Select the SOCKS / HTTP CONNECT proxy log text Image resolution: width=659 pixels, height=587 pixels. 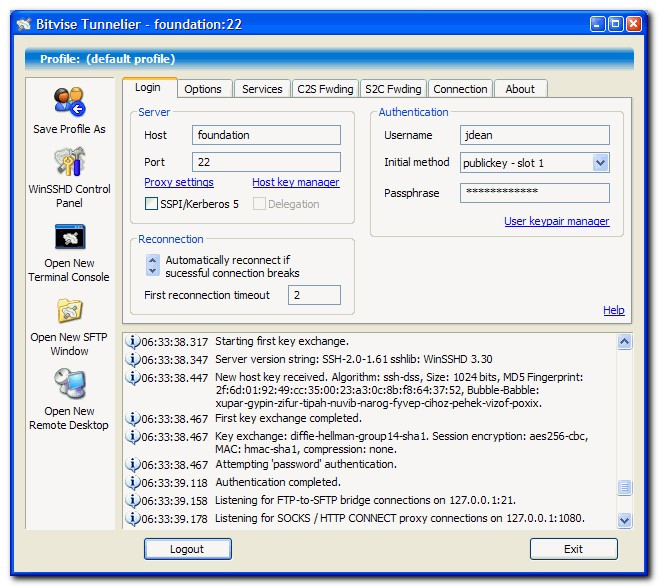click(x=400, y=518)
